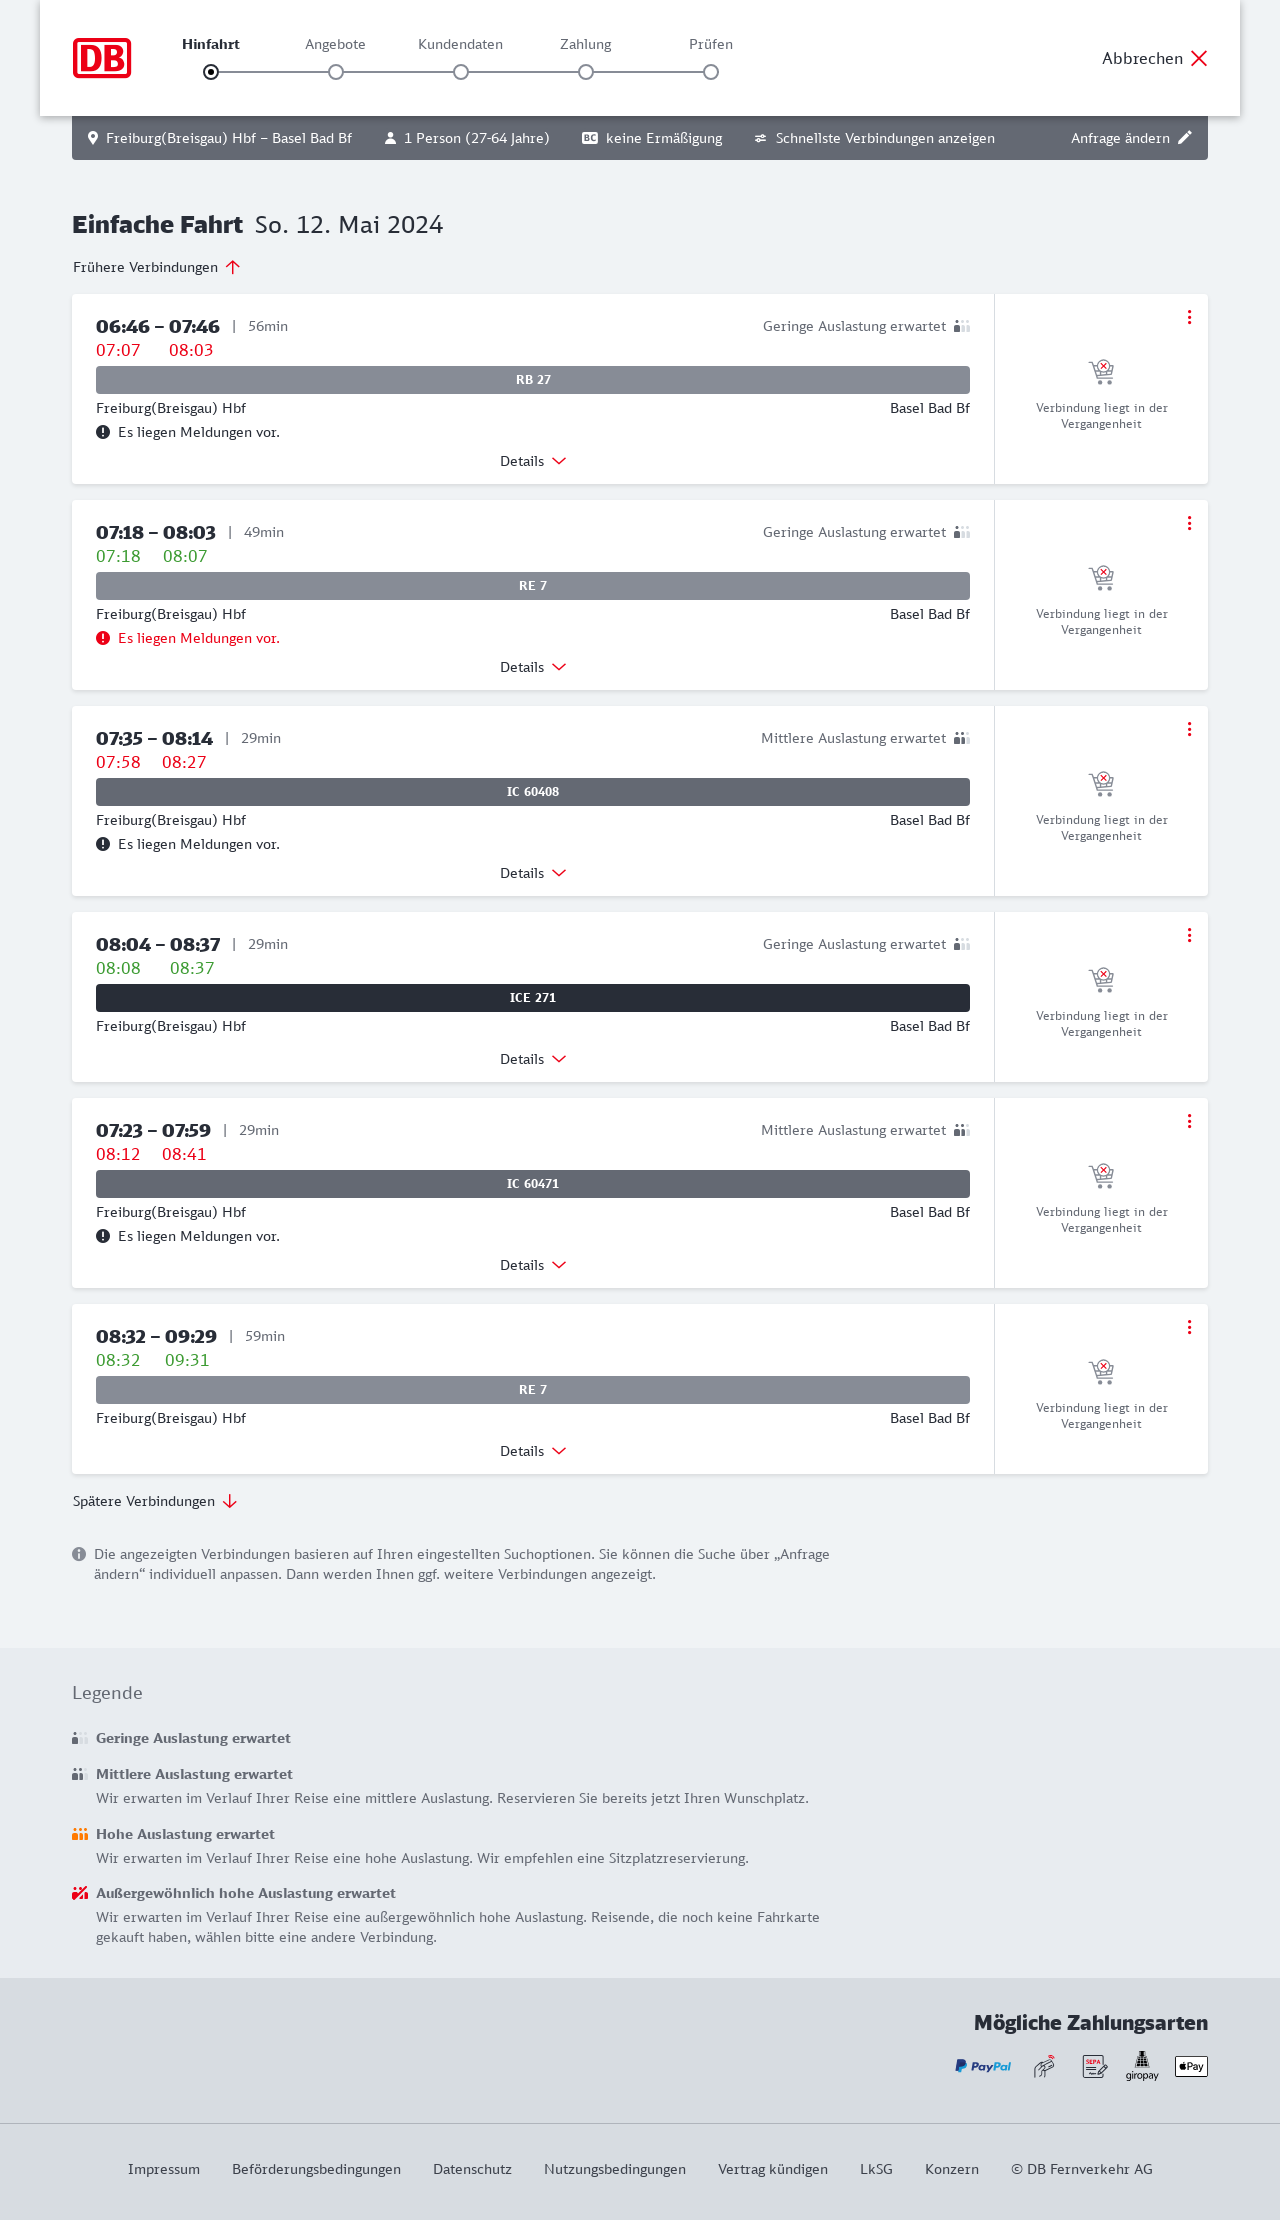Click the Zahlung step circle

[586, 72]
